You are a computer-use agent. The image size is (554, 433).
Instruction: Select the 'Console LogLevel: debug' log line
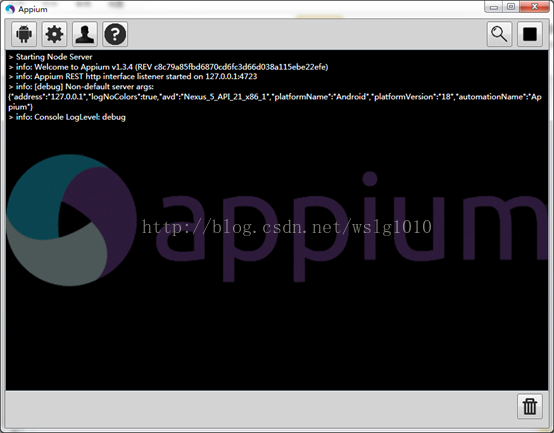pos(67,117)
